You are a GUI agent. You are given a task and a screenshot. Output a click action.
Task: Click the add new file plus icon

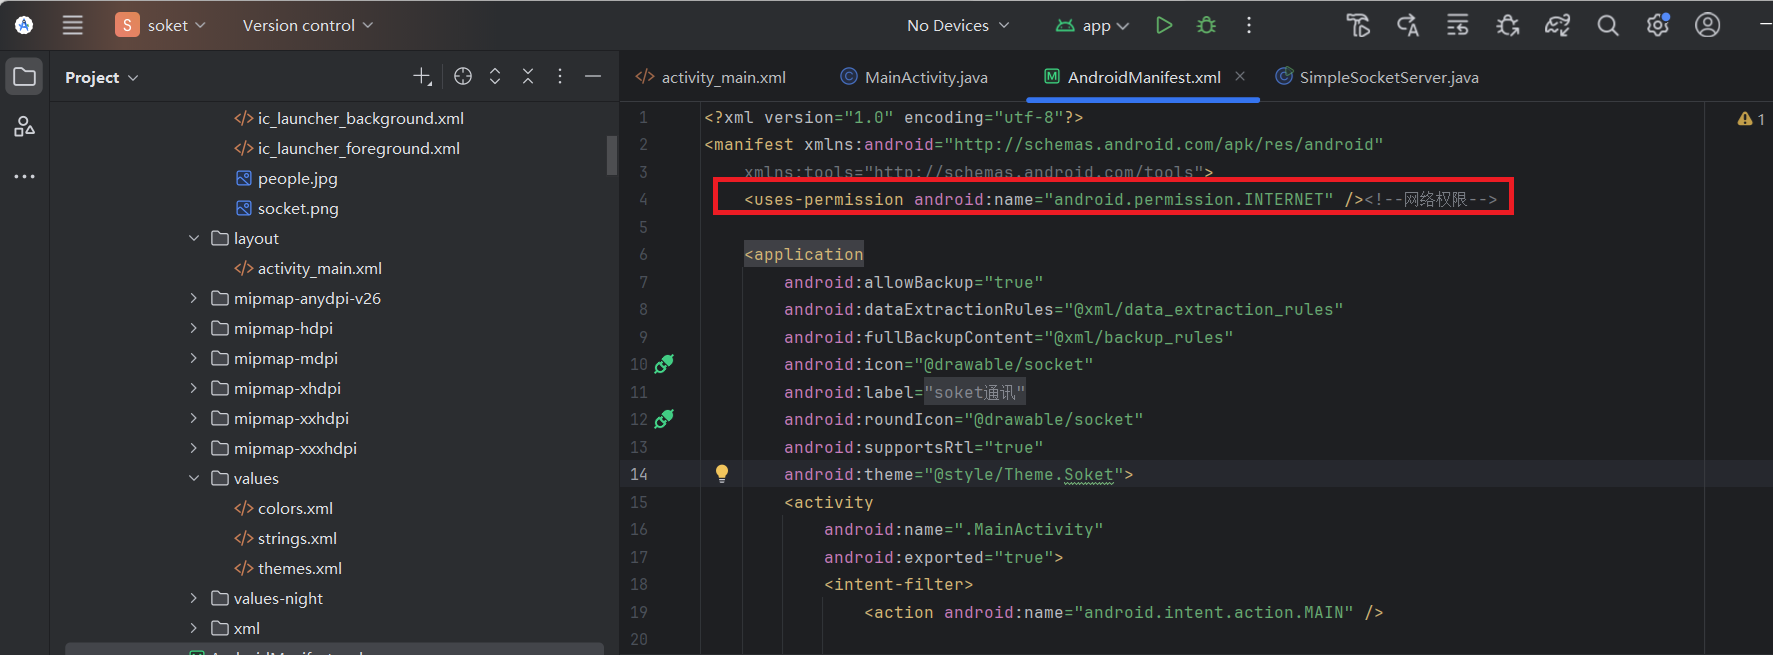[422, 76]
